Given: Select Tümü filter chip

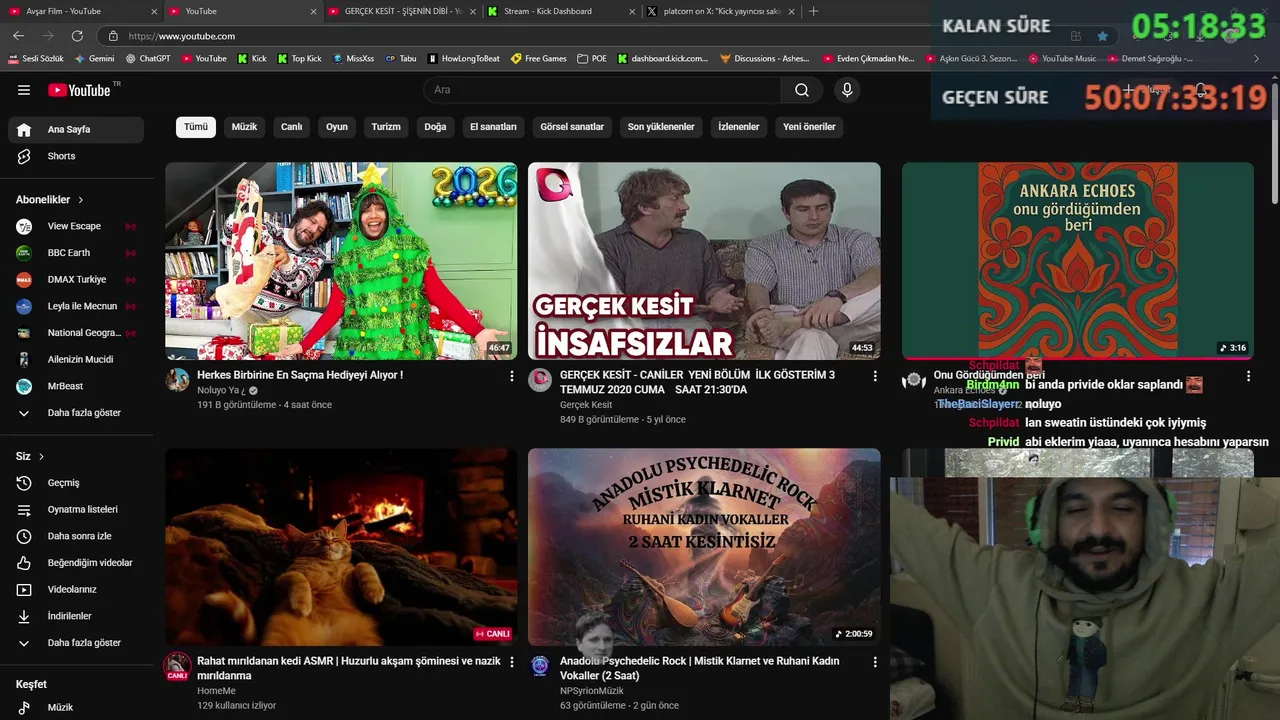Looking at the screenshot, I should click(196, 127).
